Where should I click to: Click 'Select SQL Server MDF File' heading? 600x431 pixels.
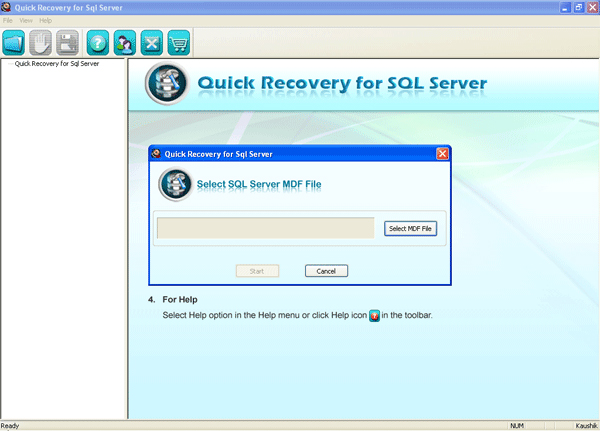point(259,184)
